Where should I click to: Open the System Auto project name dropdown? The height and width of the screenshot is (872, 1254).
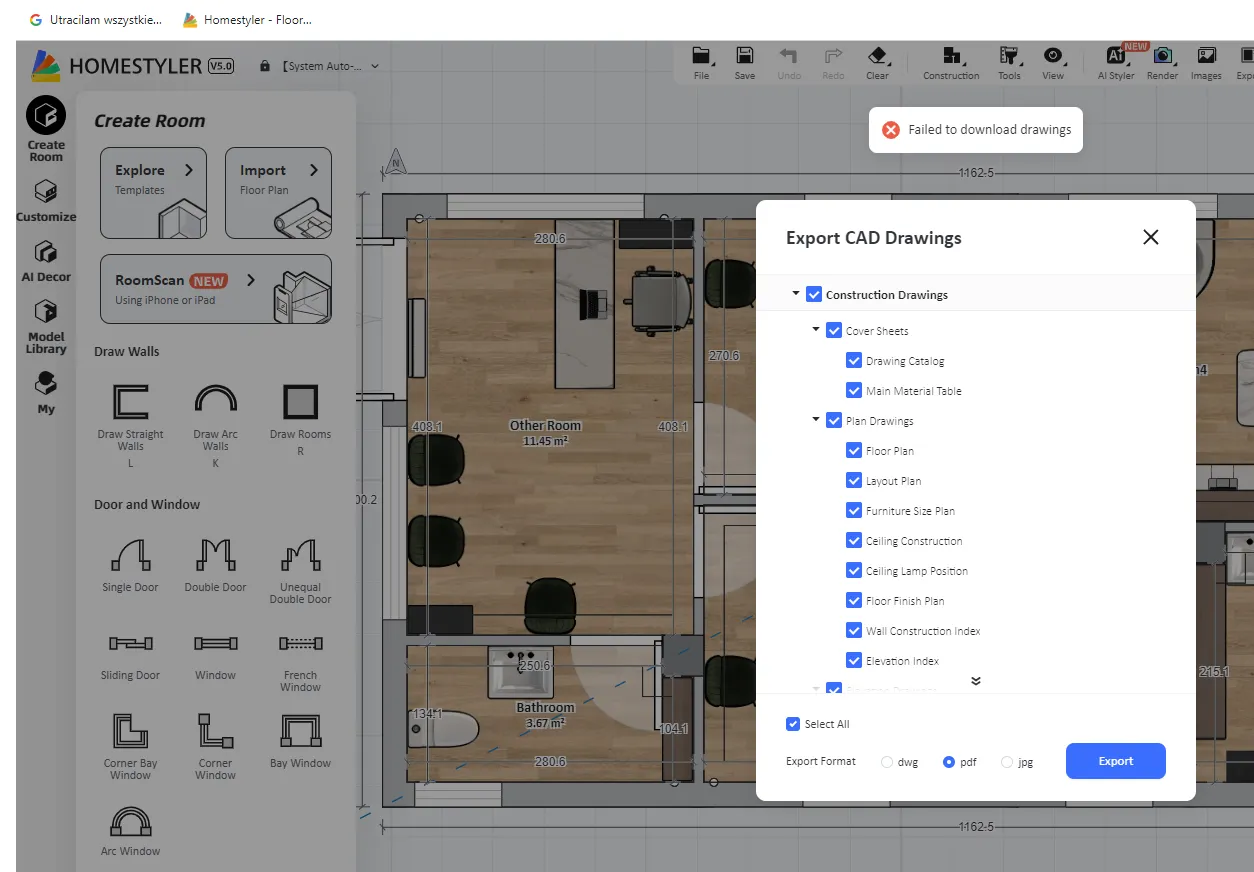pos(375,66)
